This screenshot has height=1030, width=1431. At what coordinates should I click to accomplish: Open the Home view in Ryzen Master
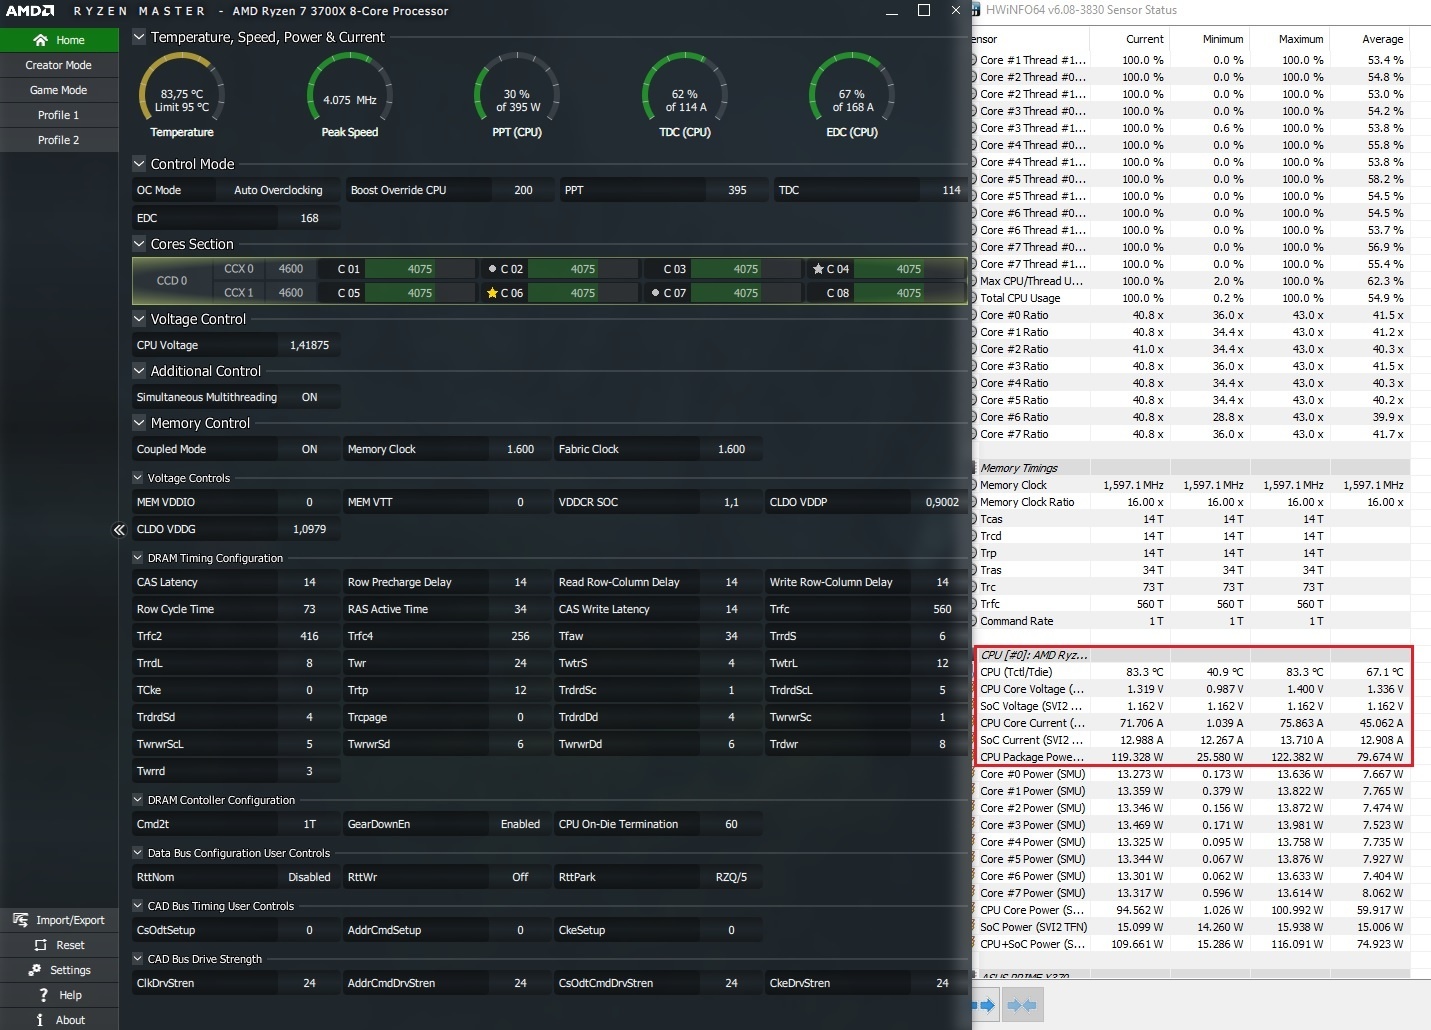point(59,40)
